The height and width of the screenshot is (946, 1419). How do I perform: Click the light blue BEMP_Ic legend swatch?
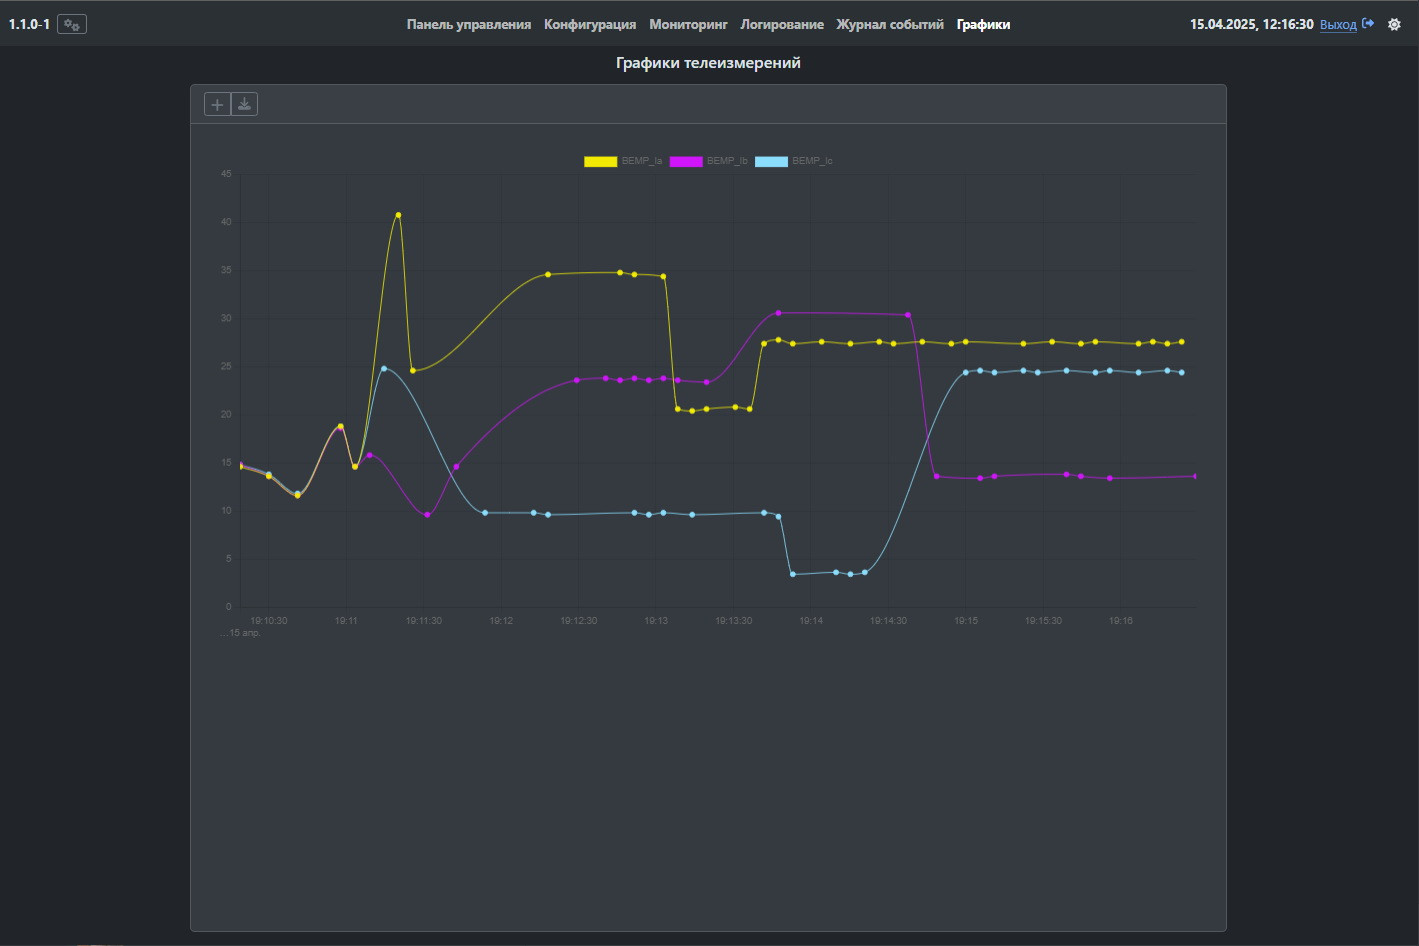coord(771,161)
